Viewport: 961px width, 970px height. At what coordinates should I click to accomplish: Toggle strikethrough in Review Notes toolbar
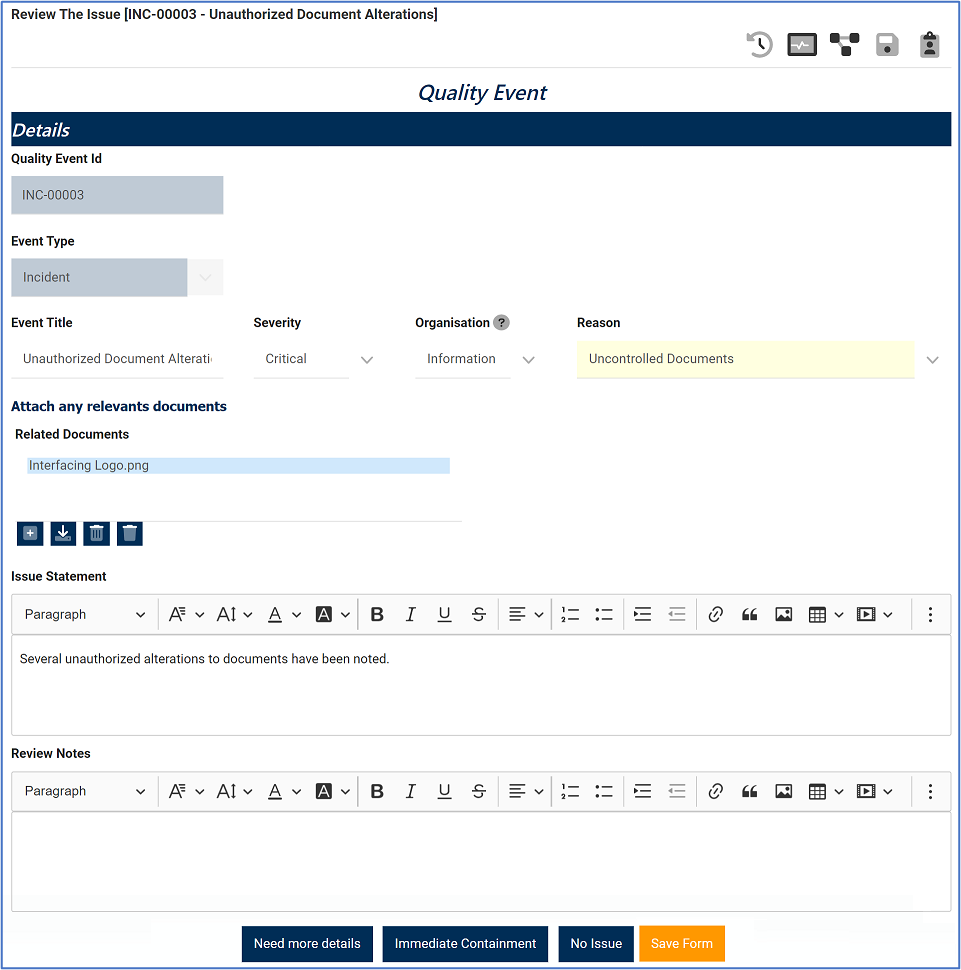click(x=478, y=791)
